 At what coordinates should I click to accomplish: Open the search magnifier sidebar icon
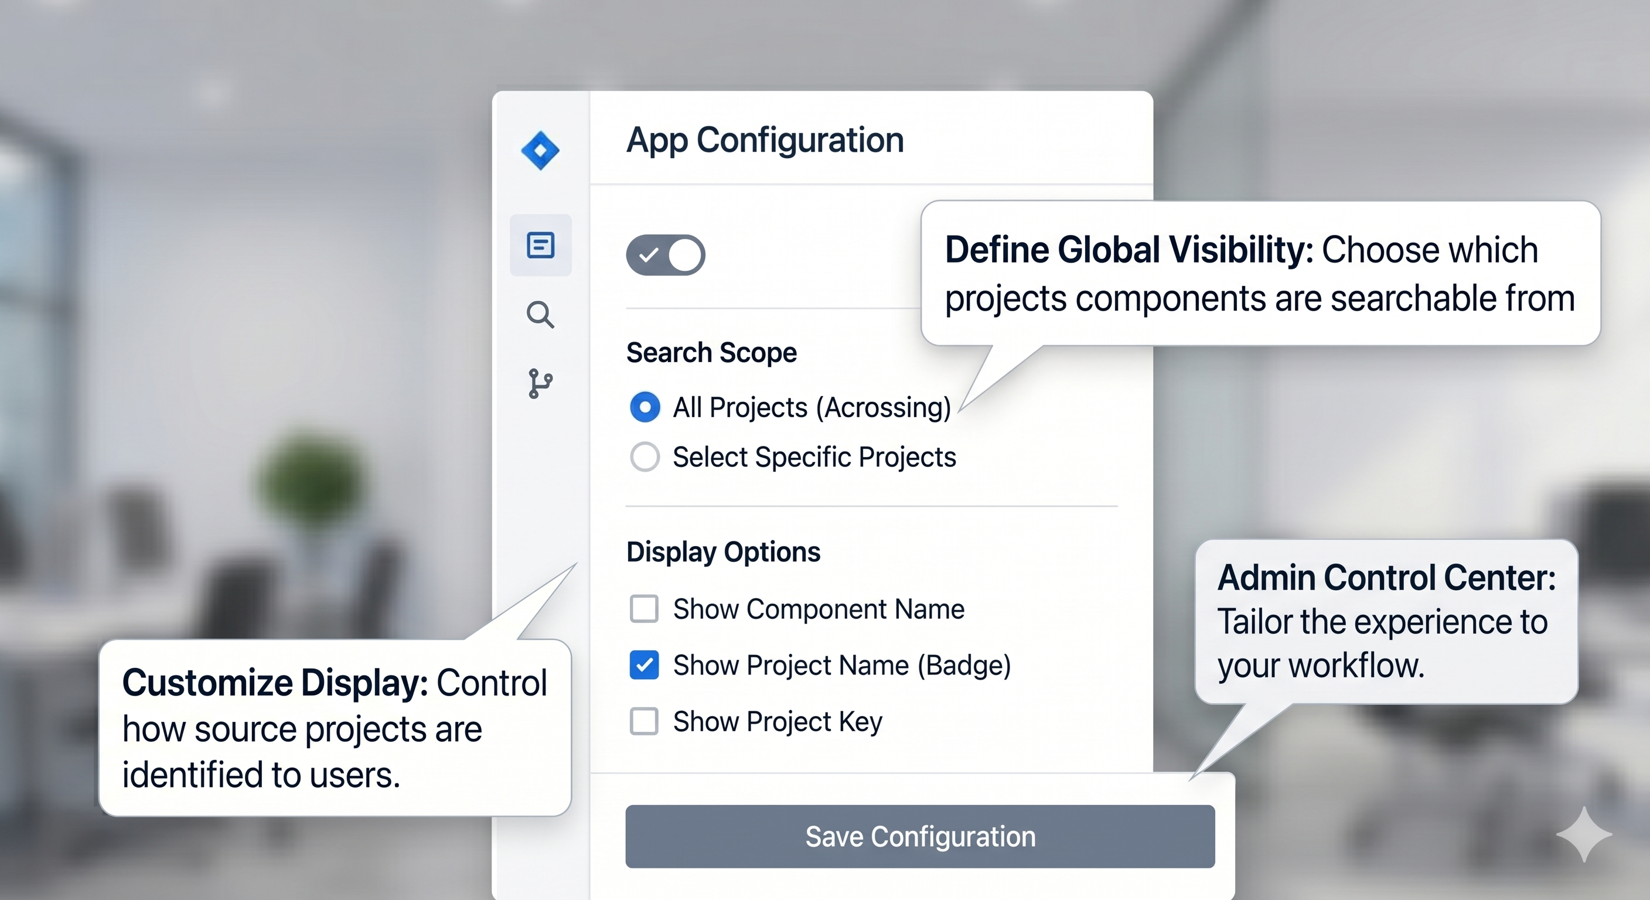pos(540,315)
